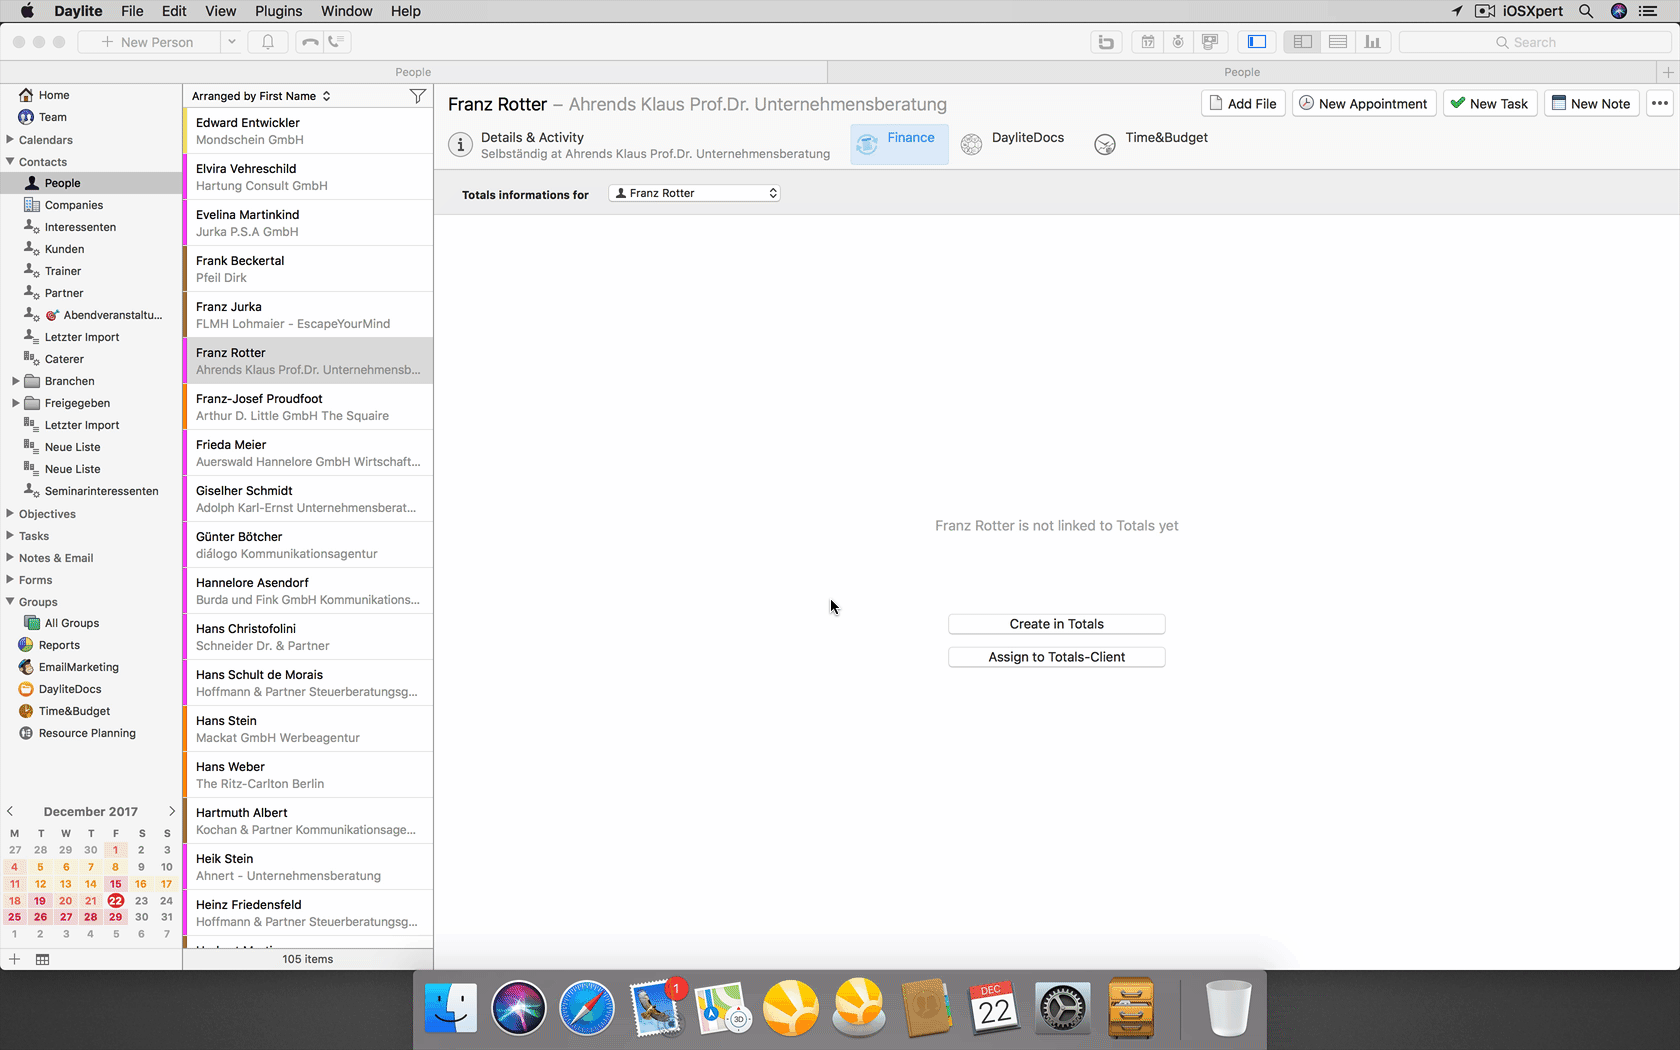1680x1050 pixels.
Task: Add a new tab with plus icon
Action: tap(1668, 72)
